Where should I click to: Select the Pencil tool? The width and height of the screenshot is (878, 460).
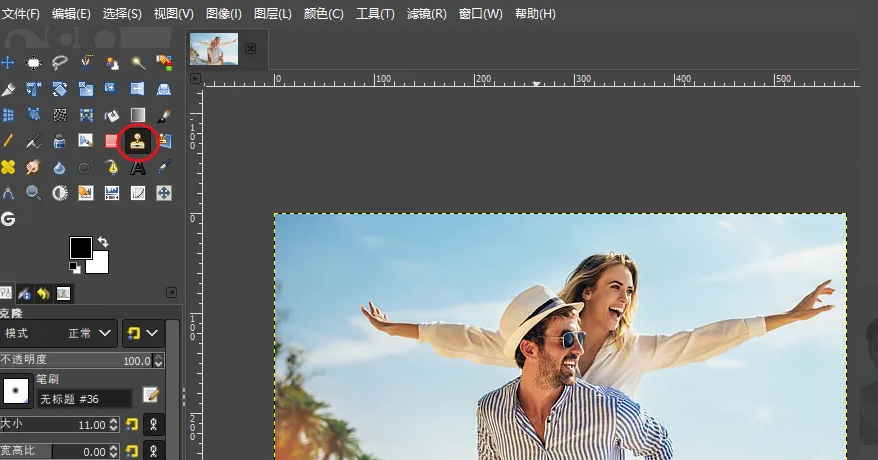coord(8,141)
